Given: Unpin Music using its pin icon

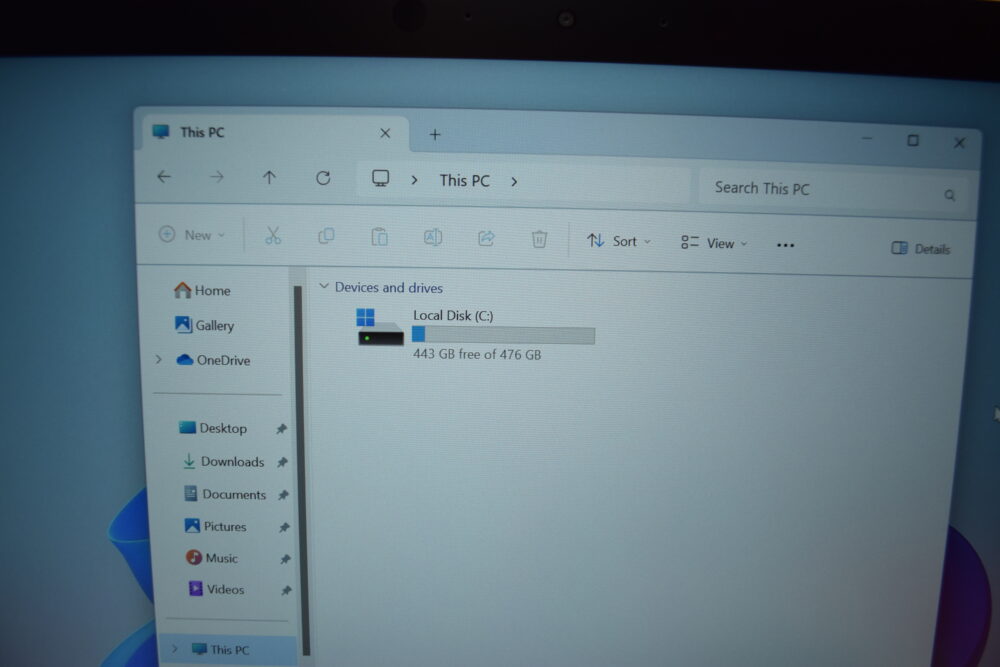Looking at the screenshot, I should tap(285, 559).
